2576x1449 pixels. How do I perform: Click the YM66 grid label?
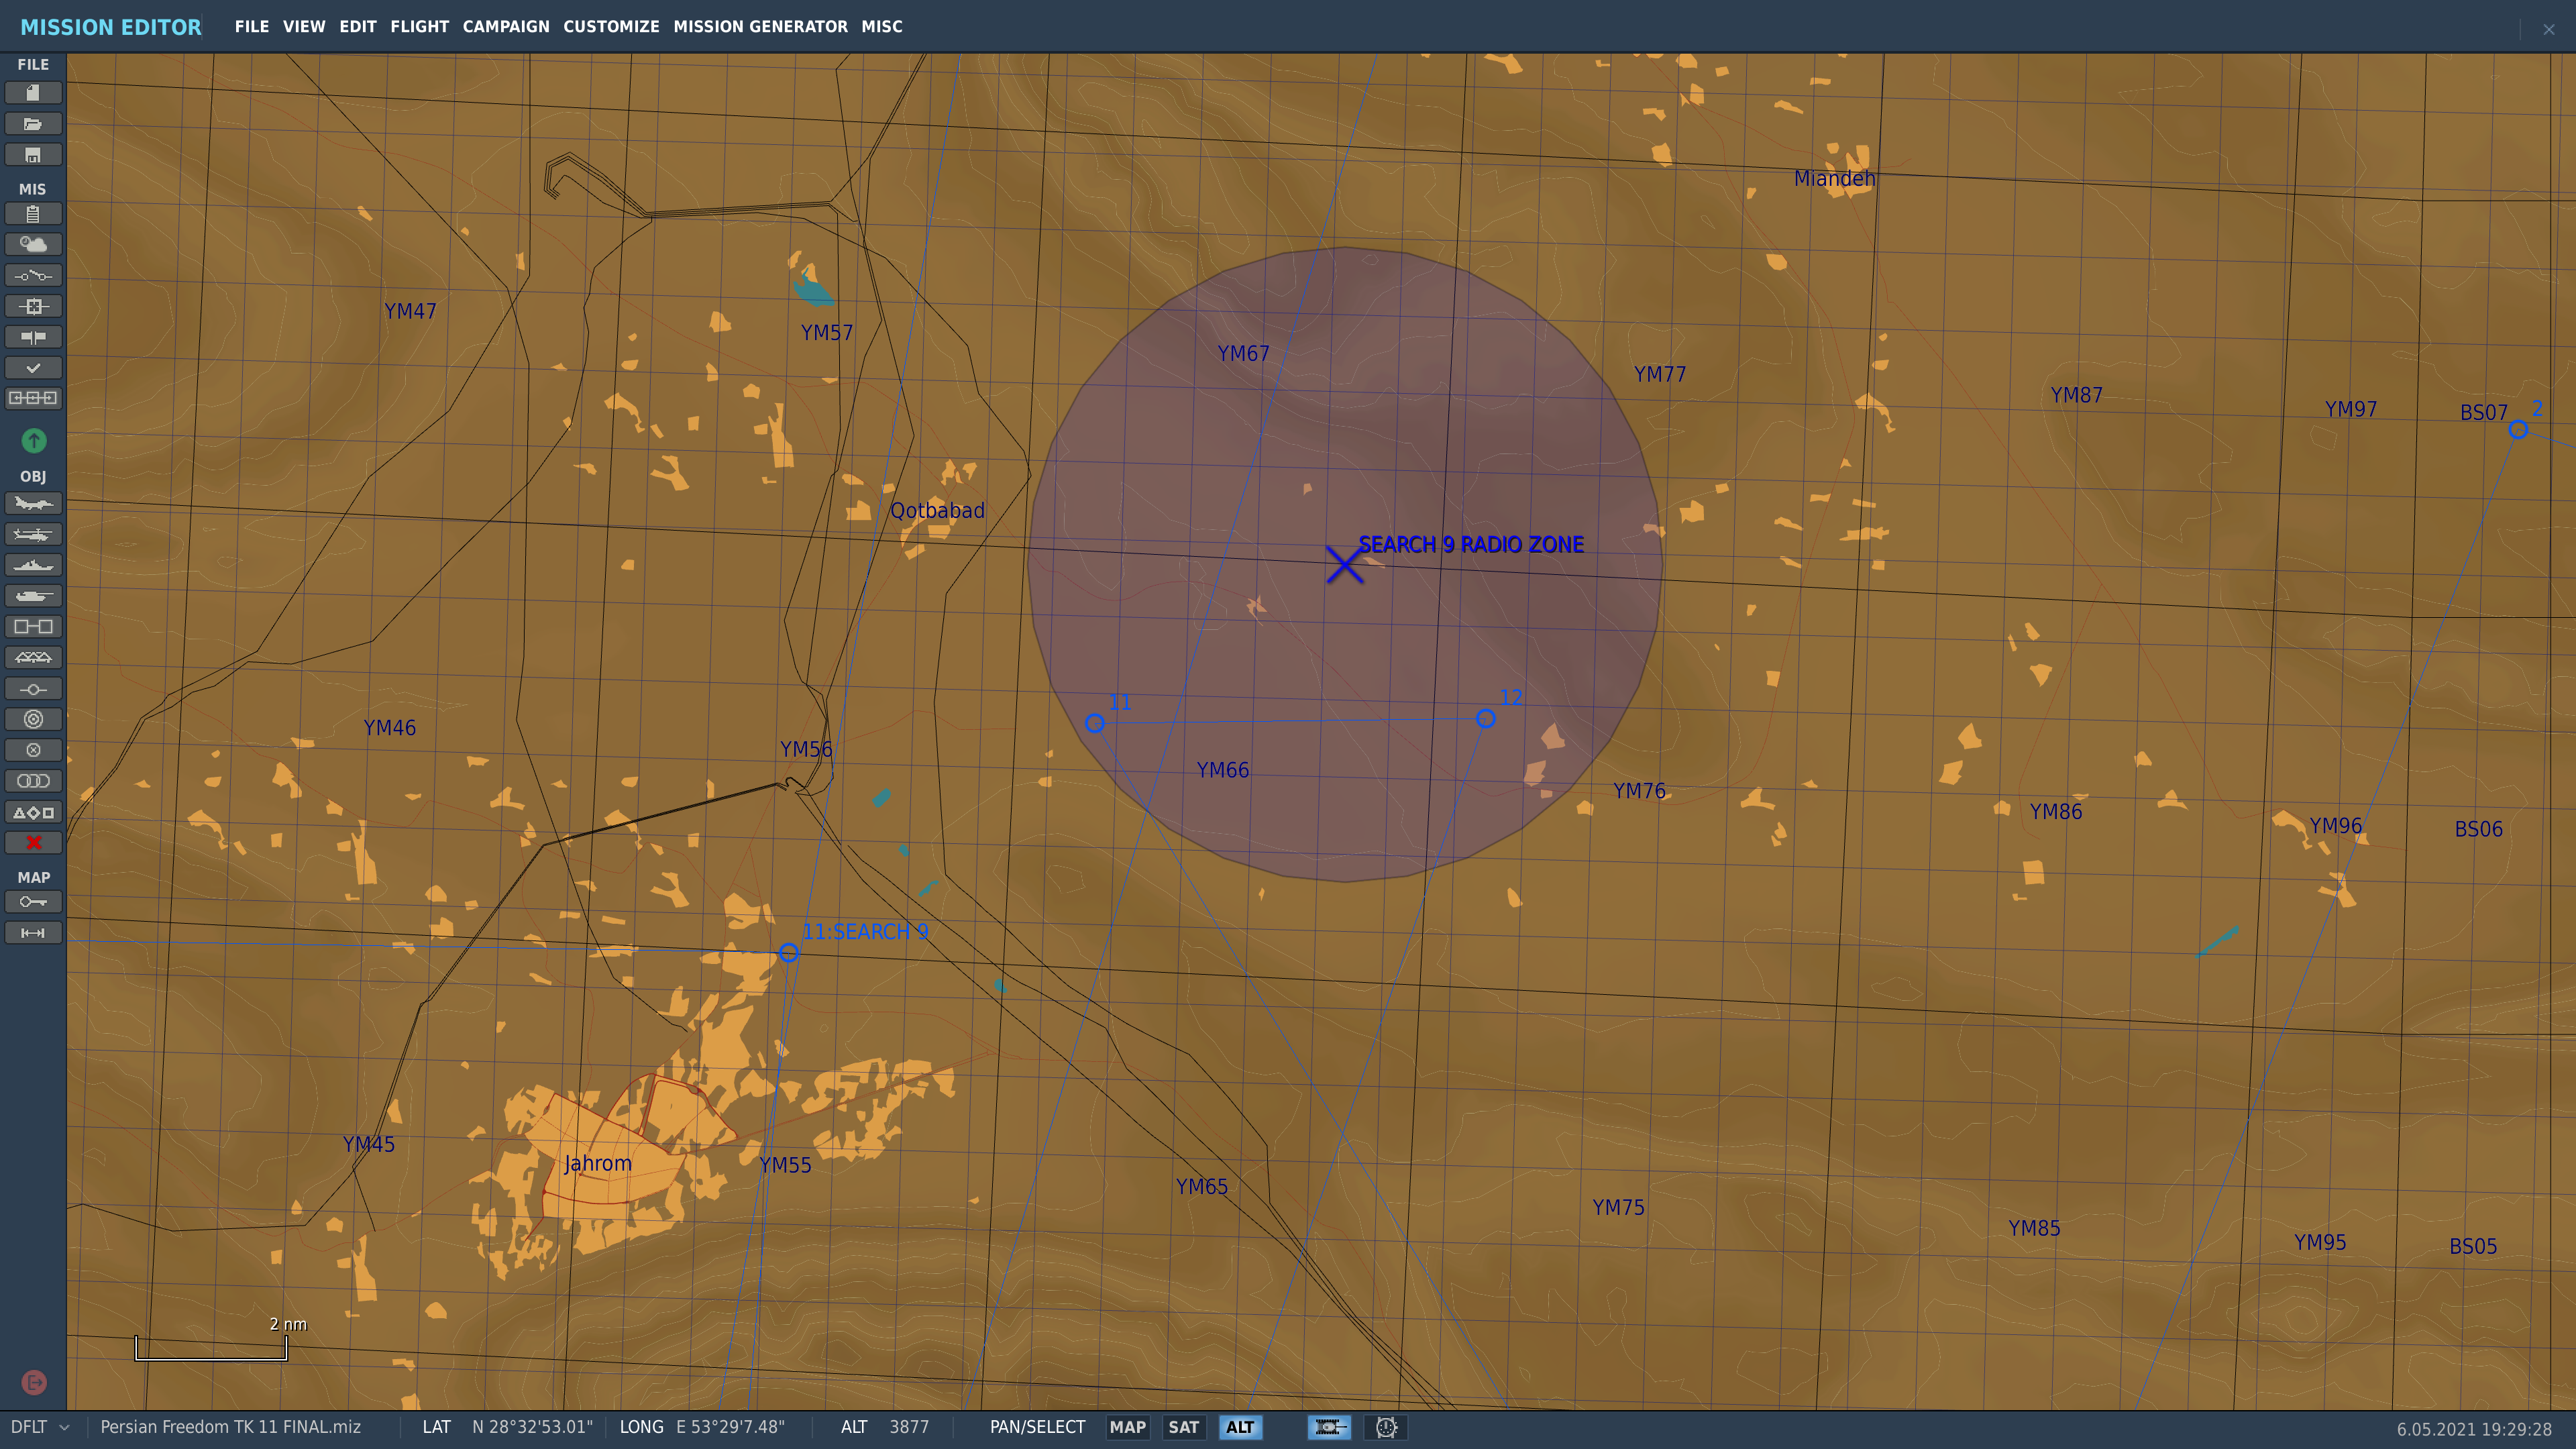click(1222, 771)
